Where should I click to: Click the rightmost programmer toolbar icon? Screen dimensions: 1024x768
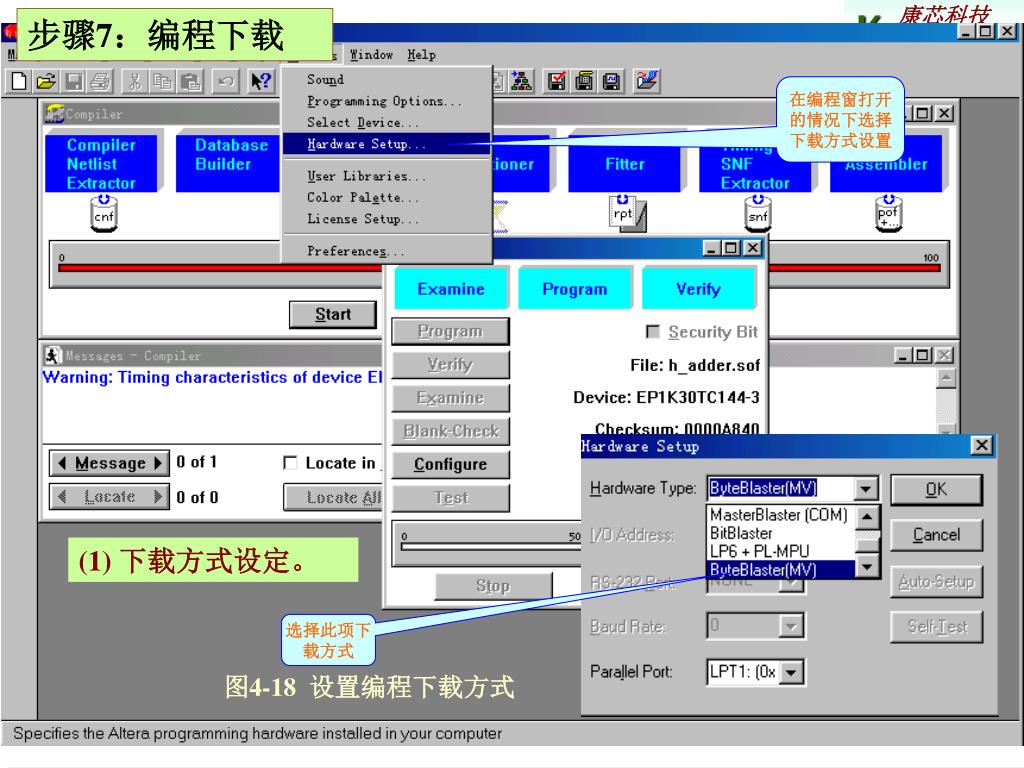click(647, 81)
